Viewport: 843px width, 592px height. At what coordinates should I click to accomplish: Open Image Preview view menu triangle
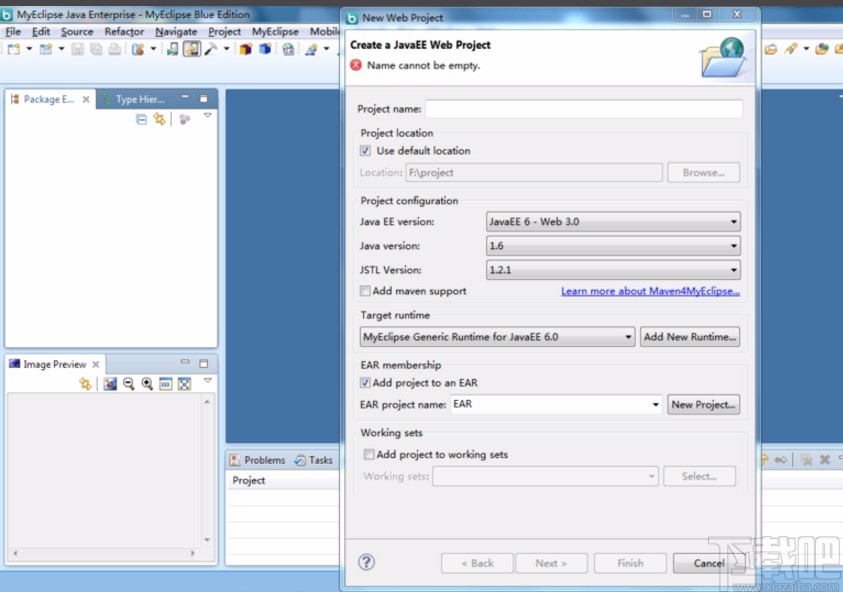coord(208,380)
